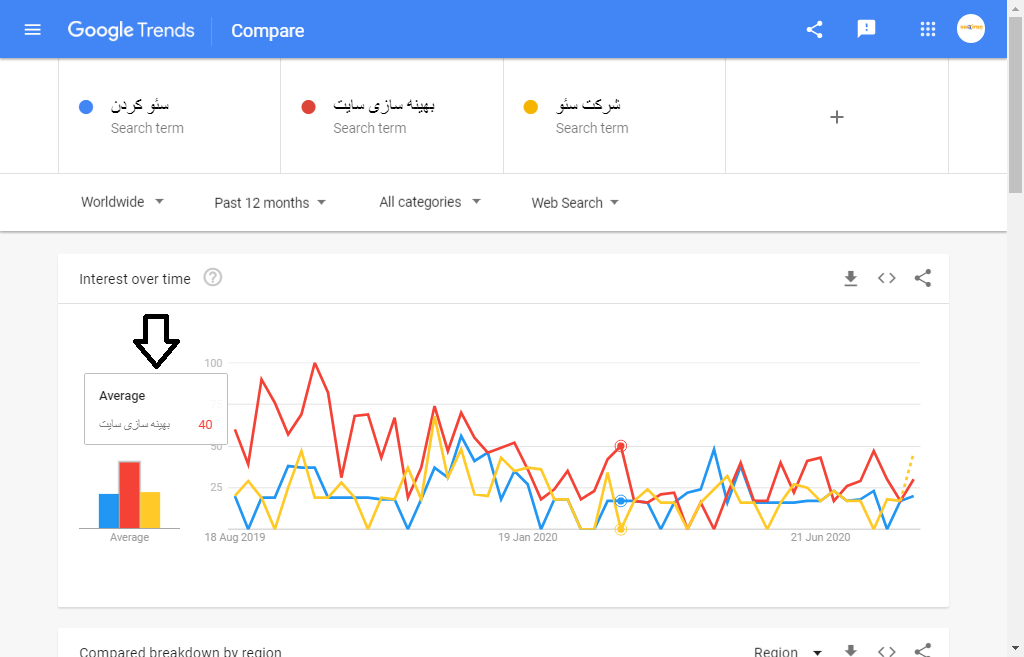Open the send feedback icon
This screenshot has width=1024, height=657.
866,29
